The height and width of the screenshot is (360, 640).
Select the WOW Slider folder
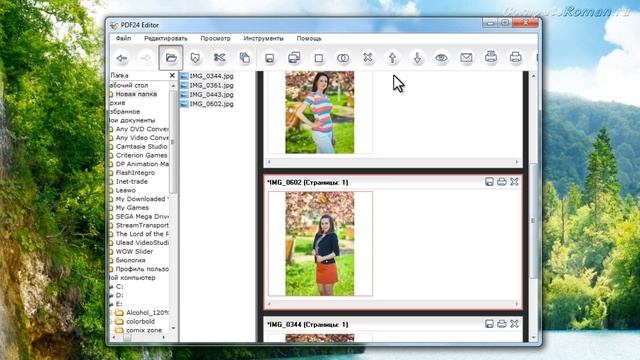tap(134, 251)
